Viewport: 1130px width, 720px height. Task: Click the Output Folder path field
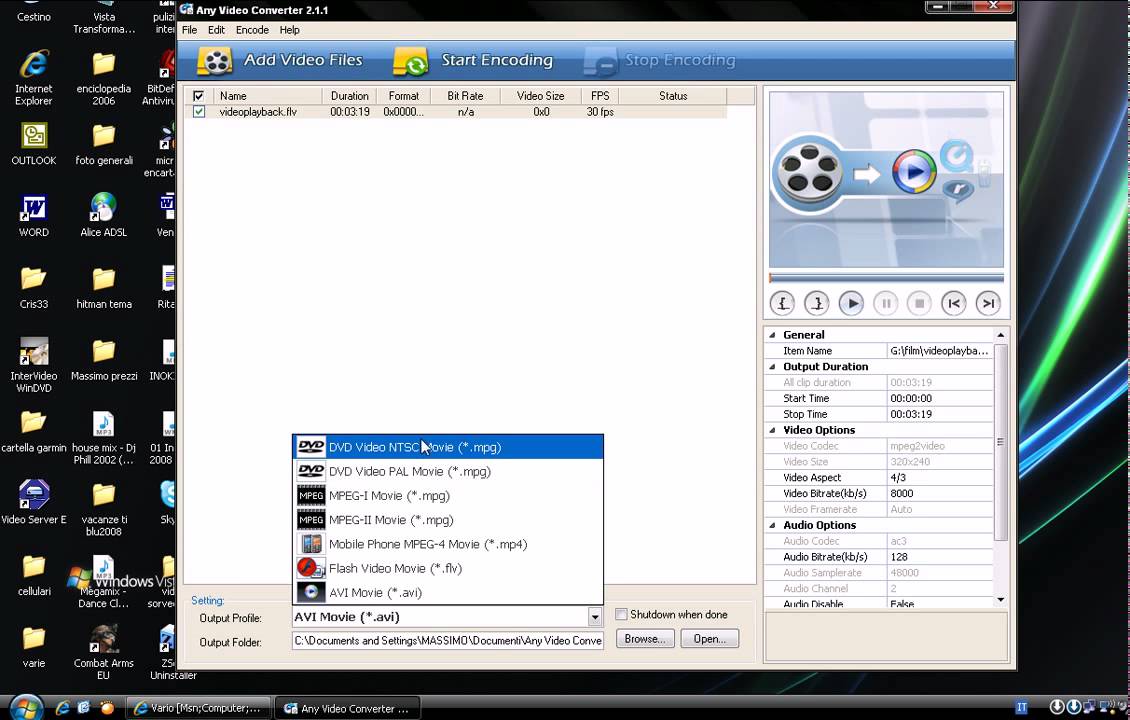tap(448, 641)
